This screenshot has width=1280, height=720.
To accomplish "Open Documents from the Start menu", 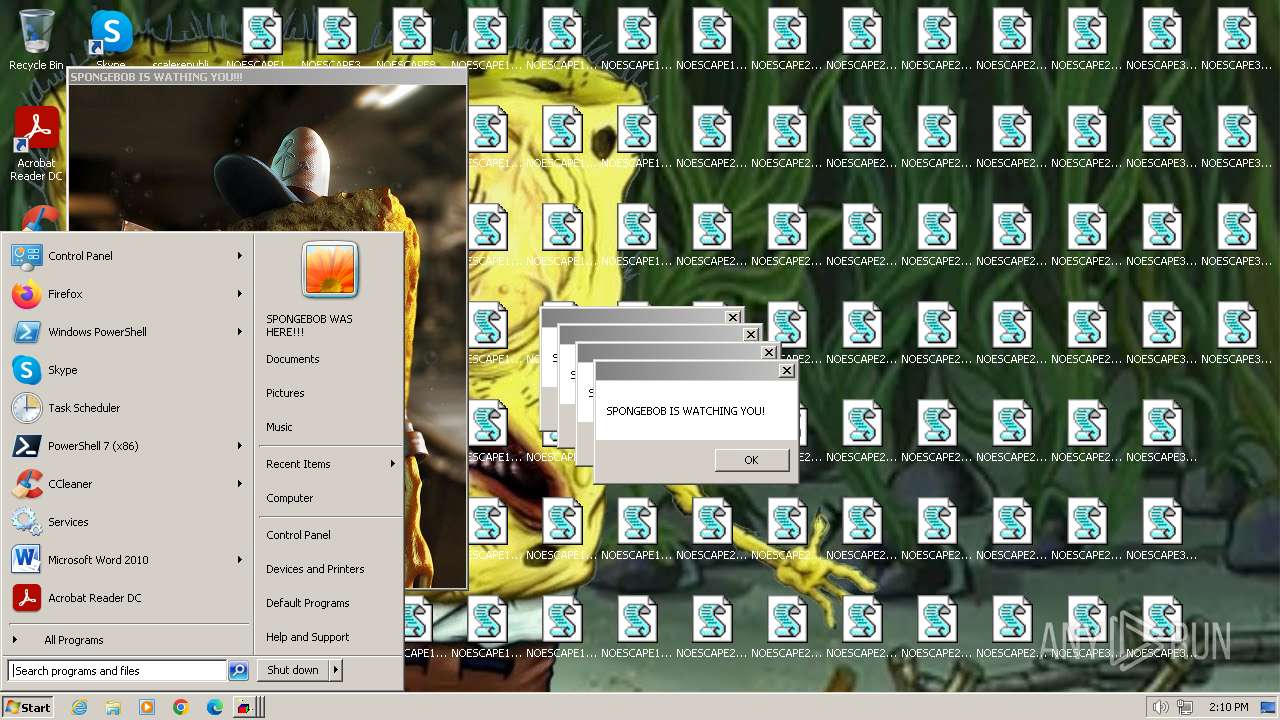I will [329, 359].
